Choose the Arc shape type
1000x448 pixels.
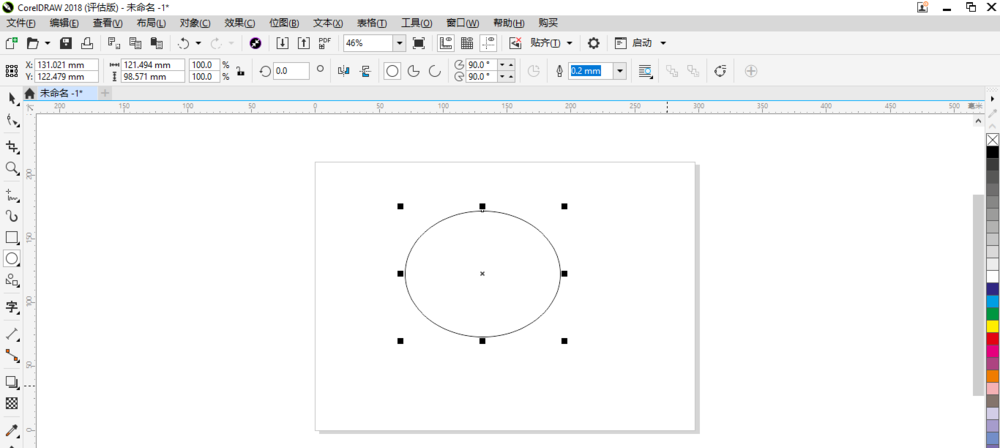pyautogui.click(x=435, y=71)
